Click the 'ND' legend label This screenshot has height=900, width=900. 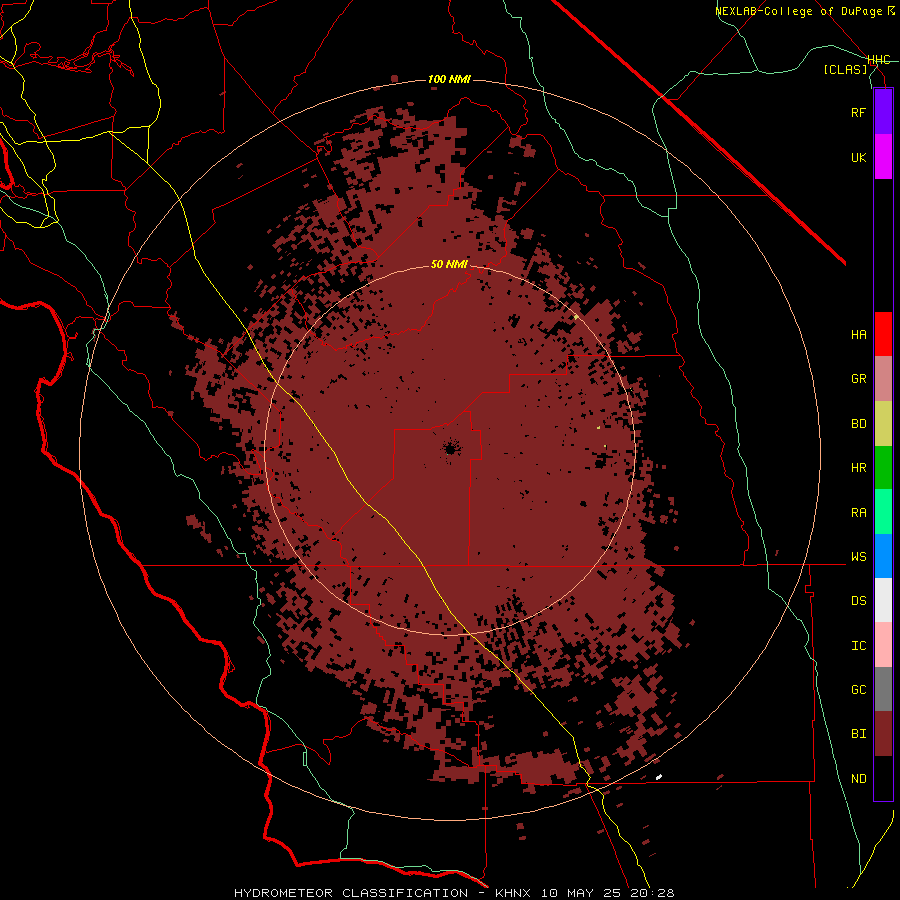coord(858,779)
